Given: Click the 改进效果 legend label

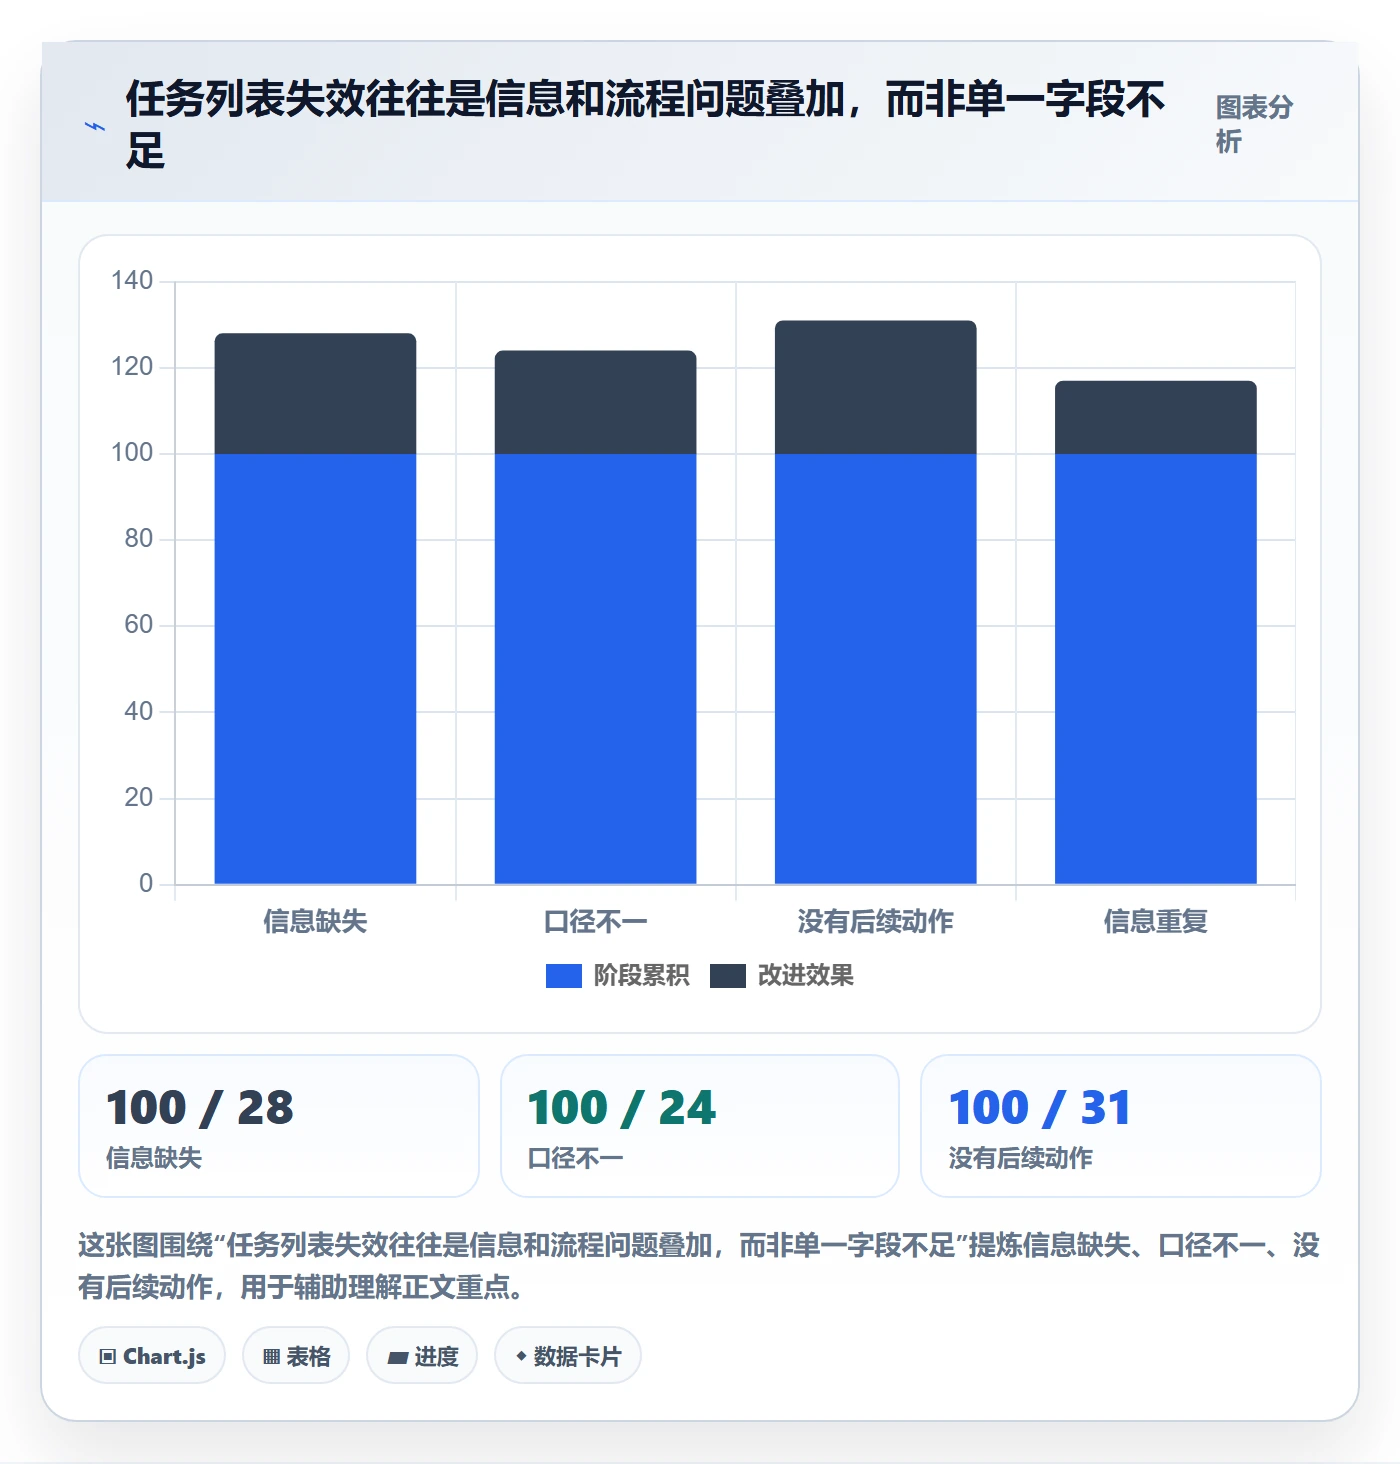Looking at the screenshot, I should point(806,976).
